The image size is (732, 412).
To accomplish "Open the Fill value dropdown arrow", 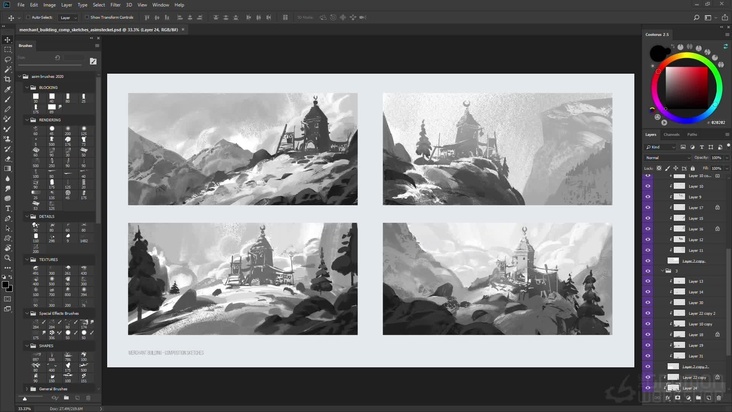I will point(726,168).
